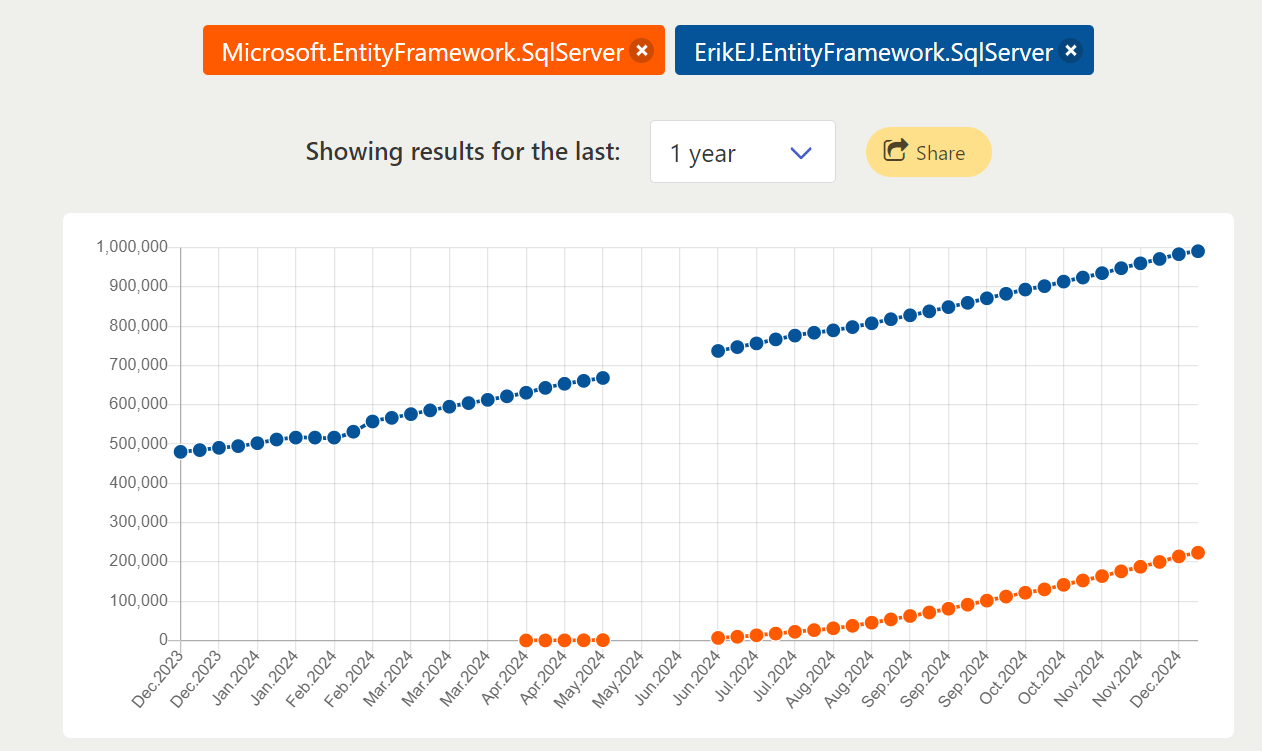Click the 0 y-axis label
The width and height of the screenshot is (1262, 751).
pos(162,640)
